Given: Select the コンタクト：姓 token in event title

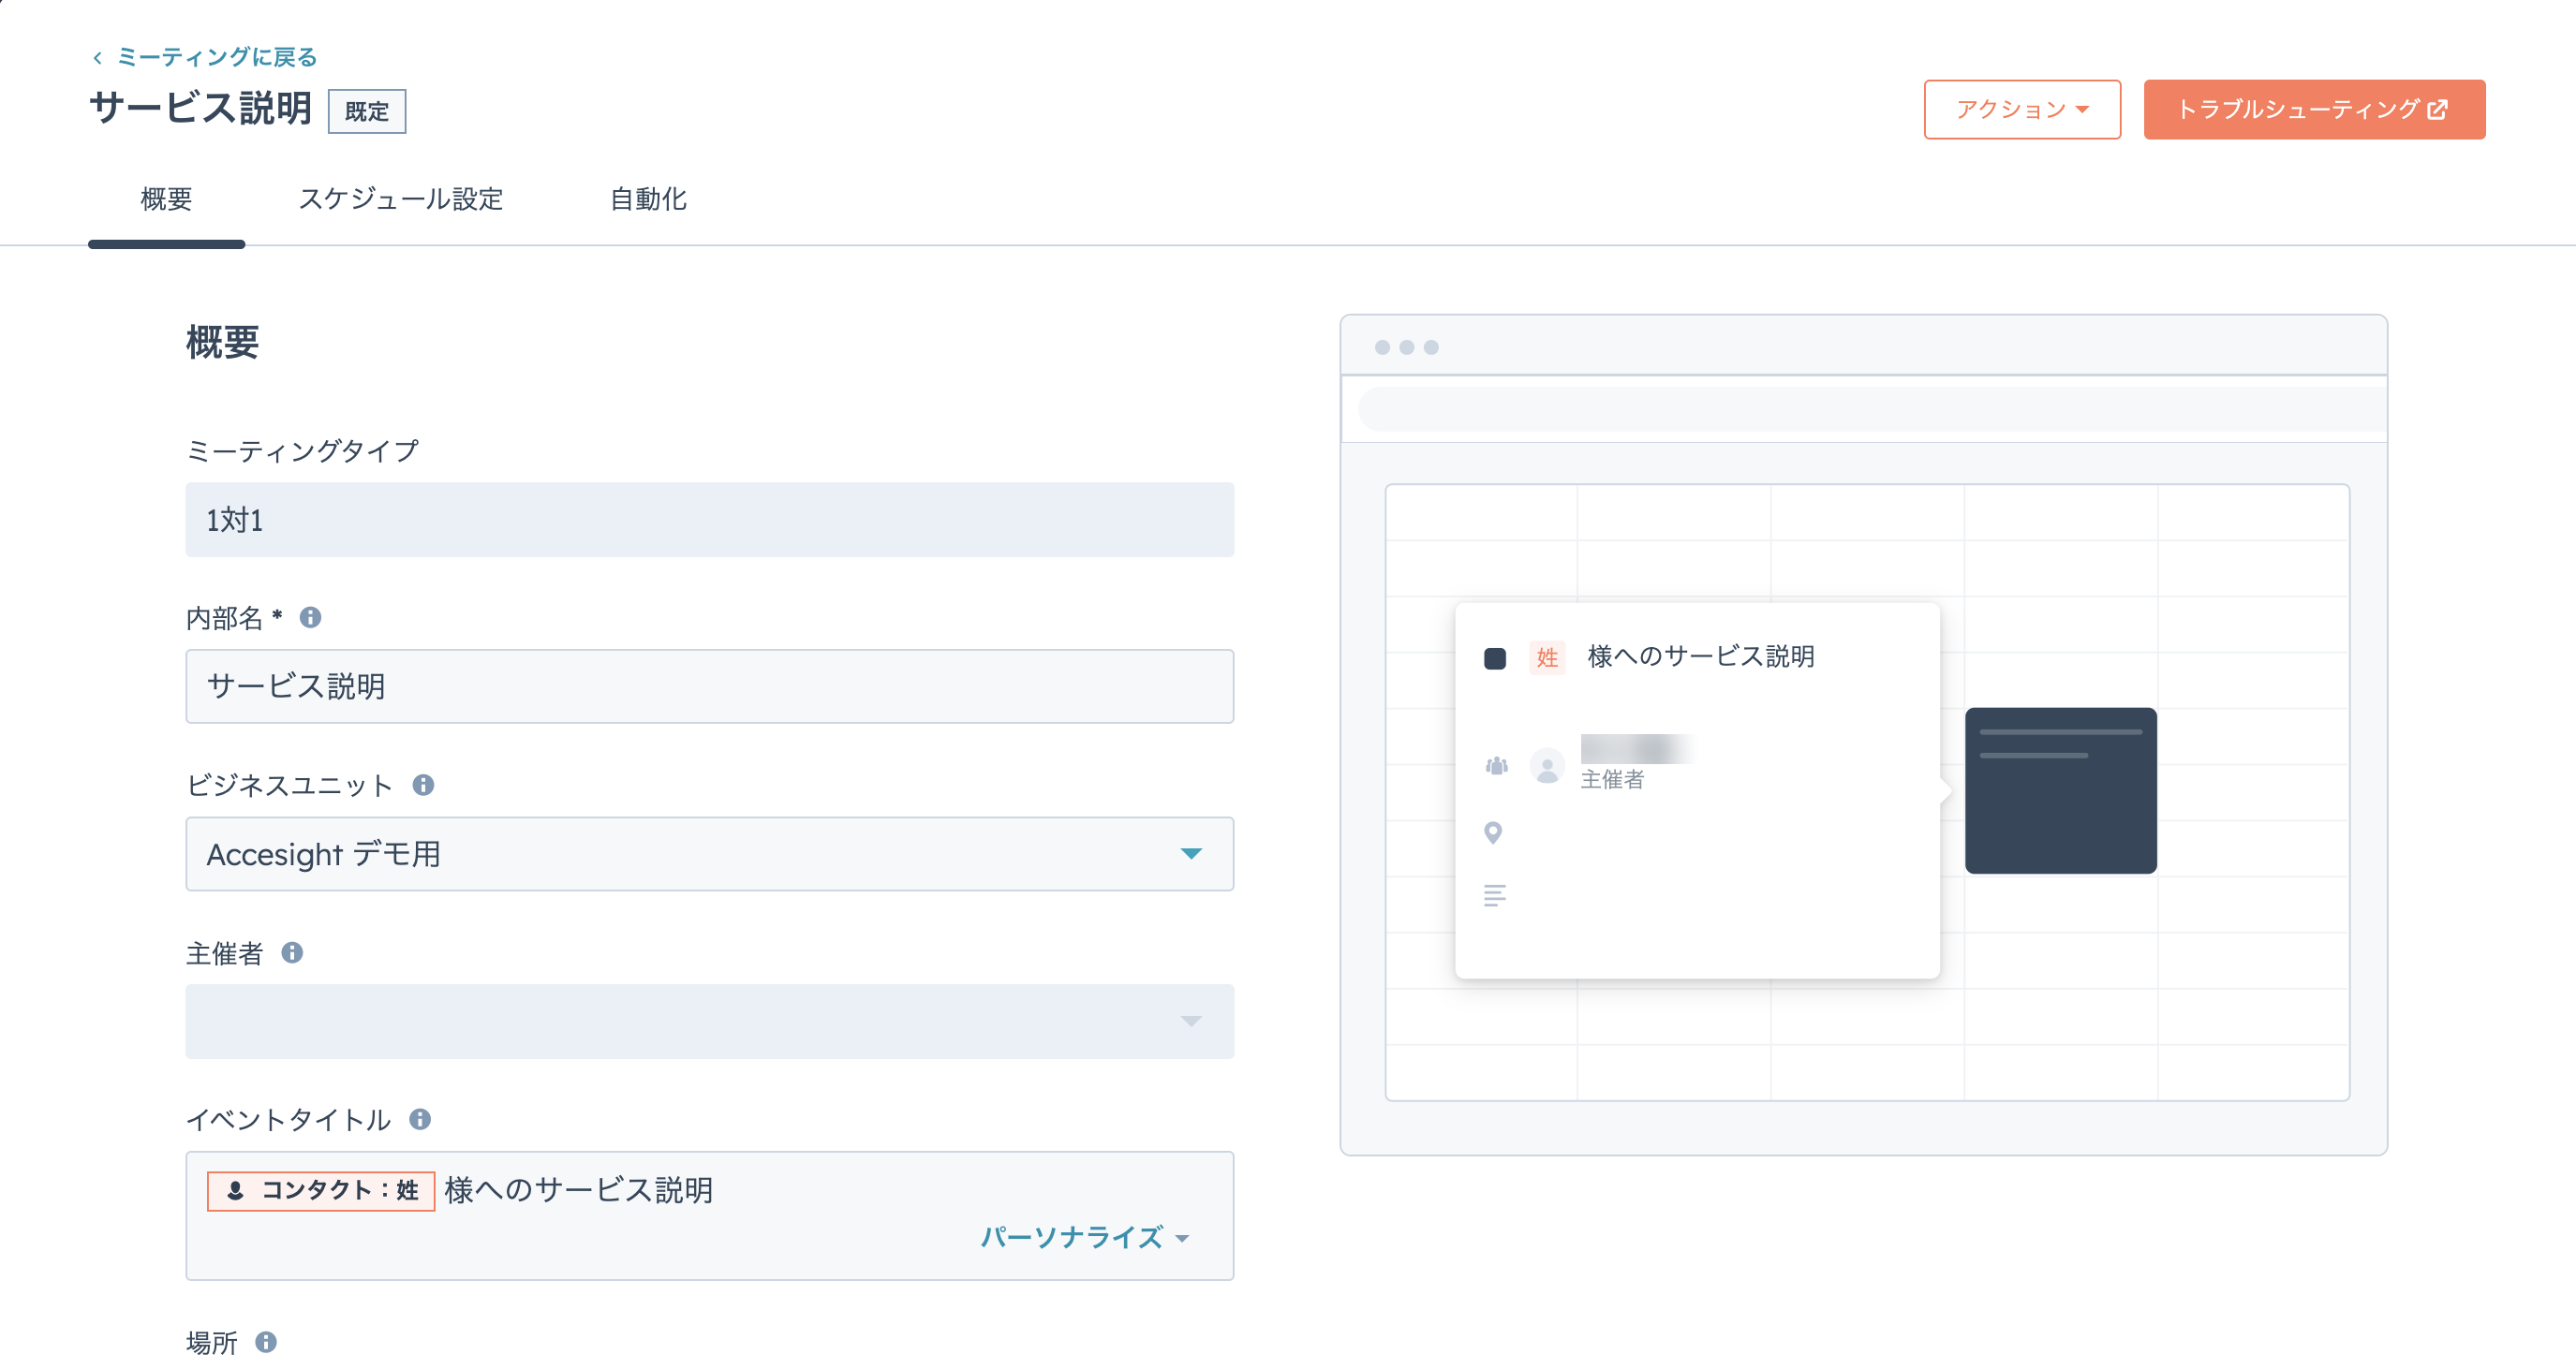Looking at the screenshot, I should tap(321, 1191).
